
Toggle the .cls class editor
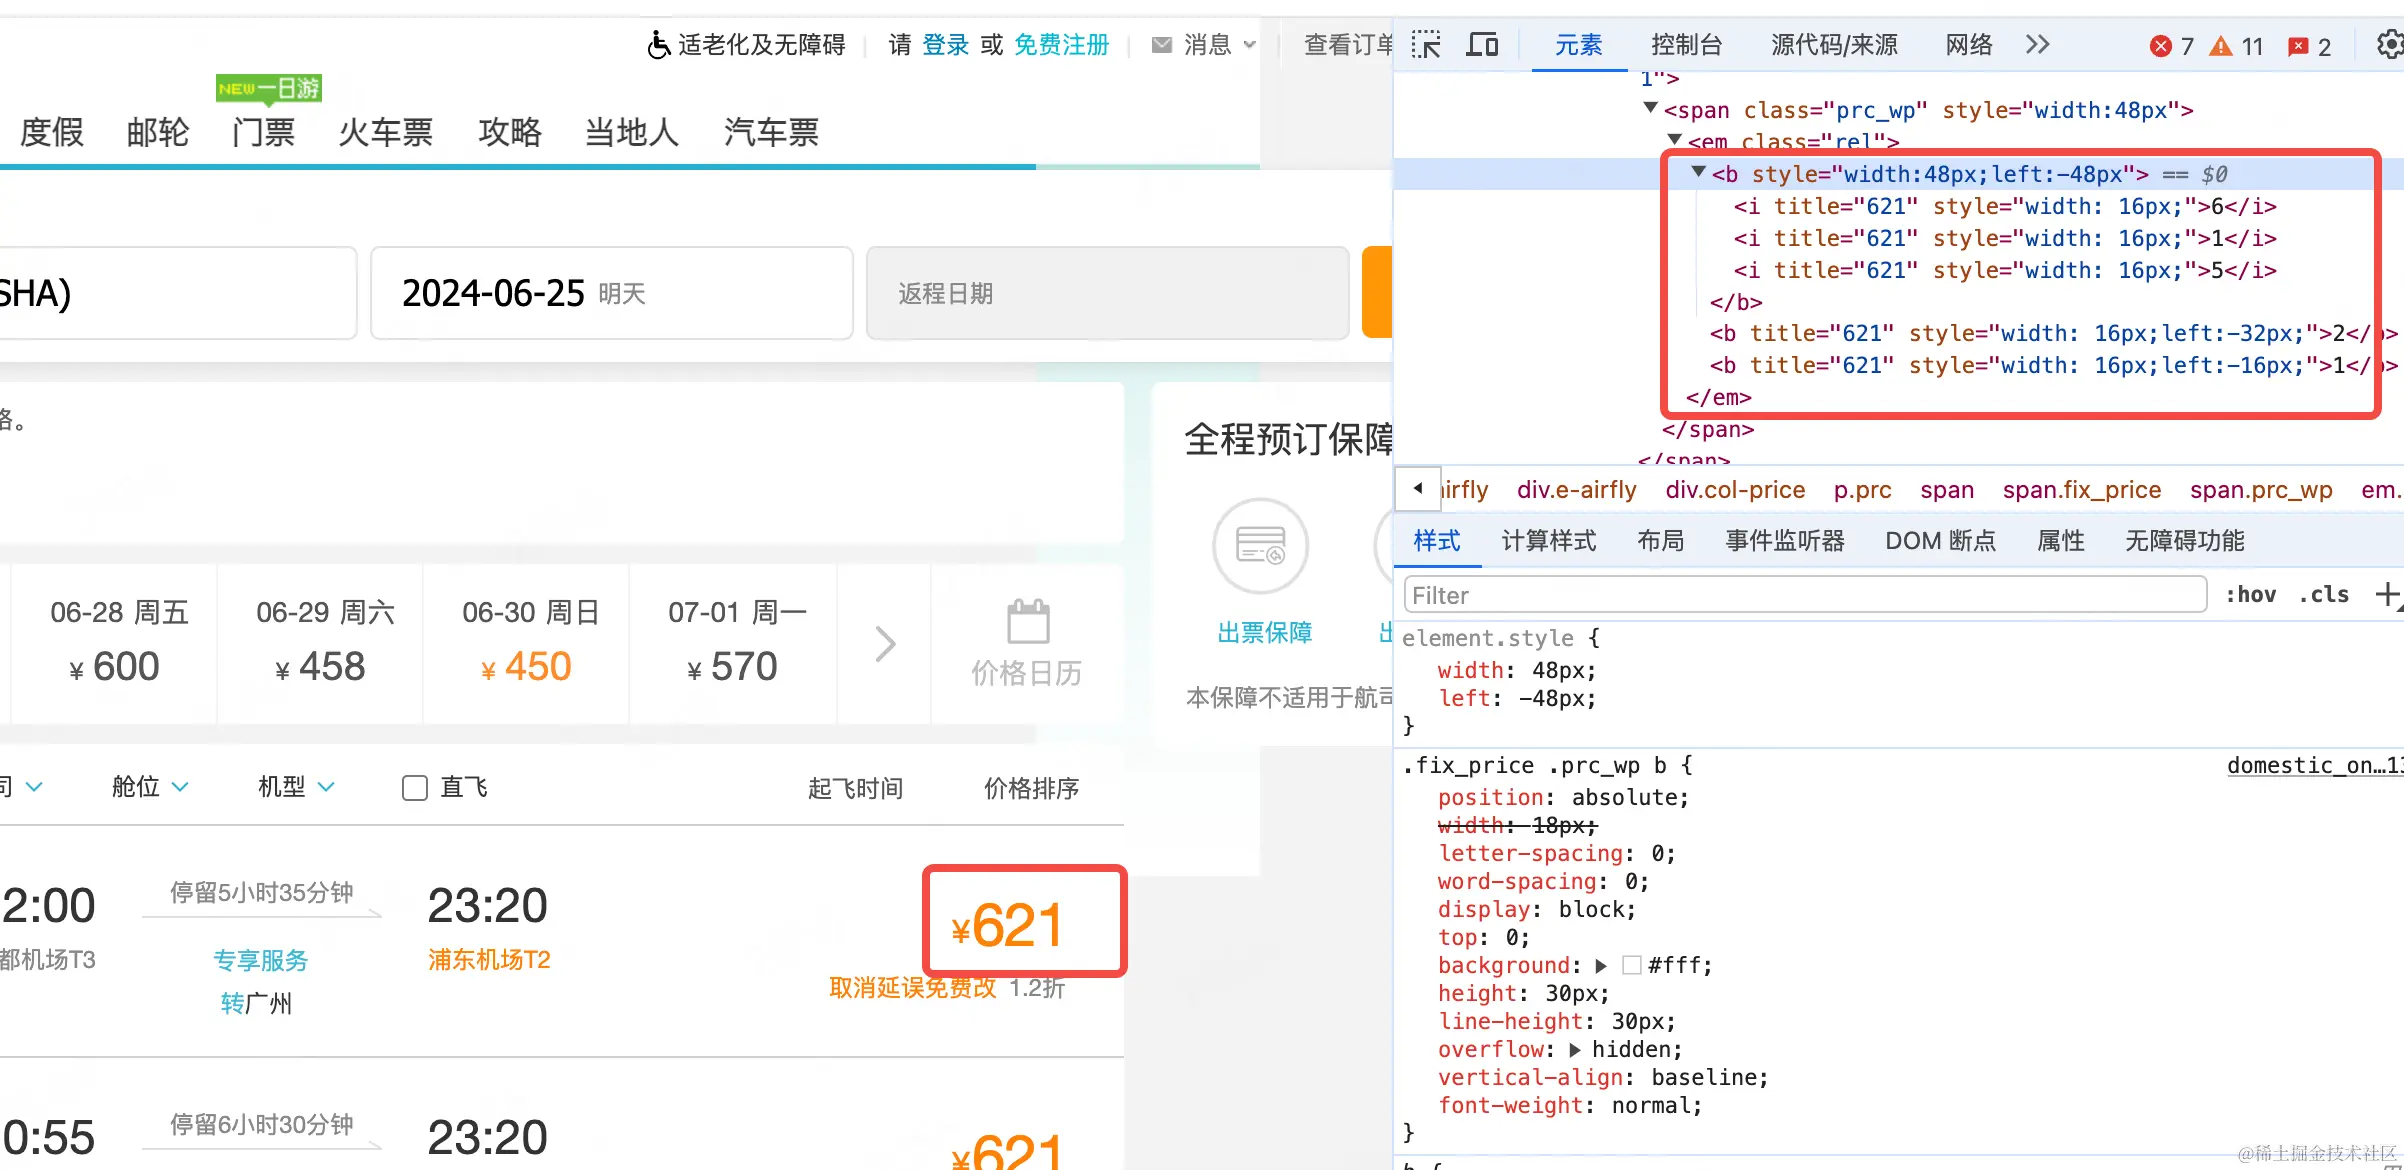2324,595
